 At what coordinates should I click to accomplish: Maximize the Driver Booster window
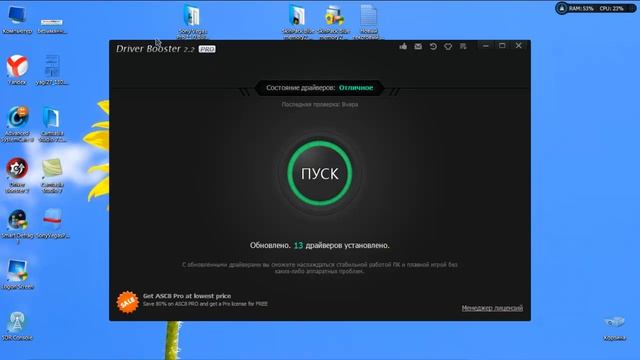pos(502,46)
